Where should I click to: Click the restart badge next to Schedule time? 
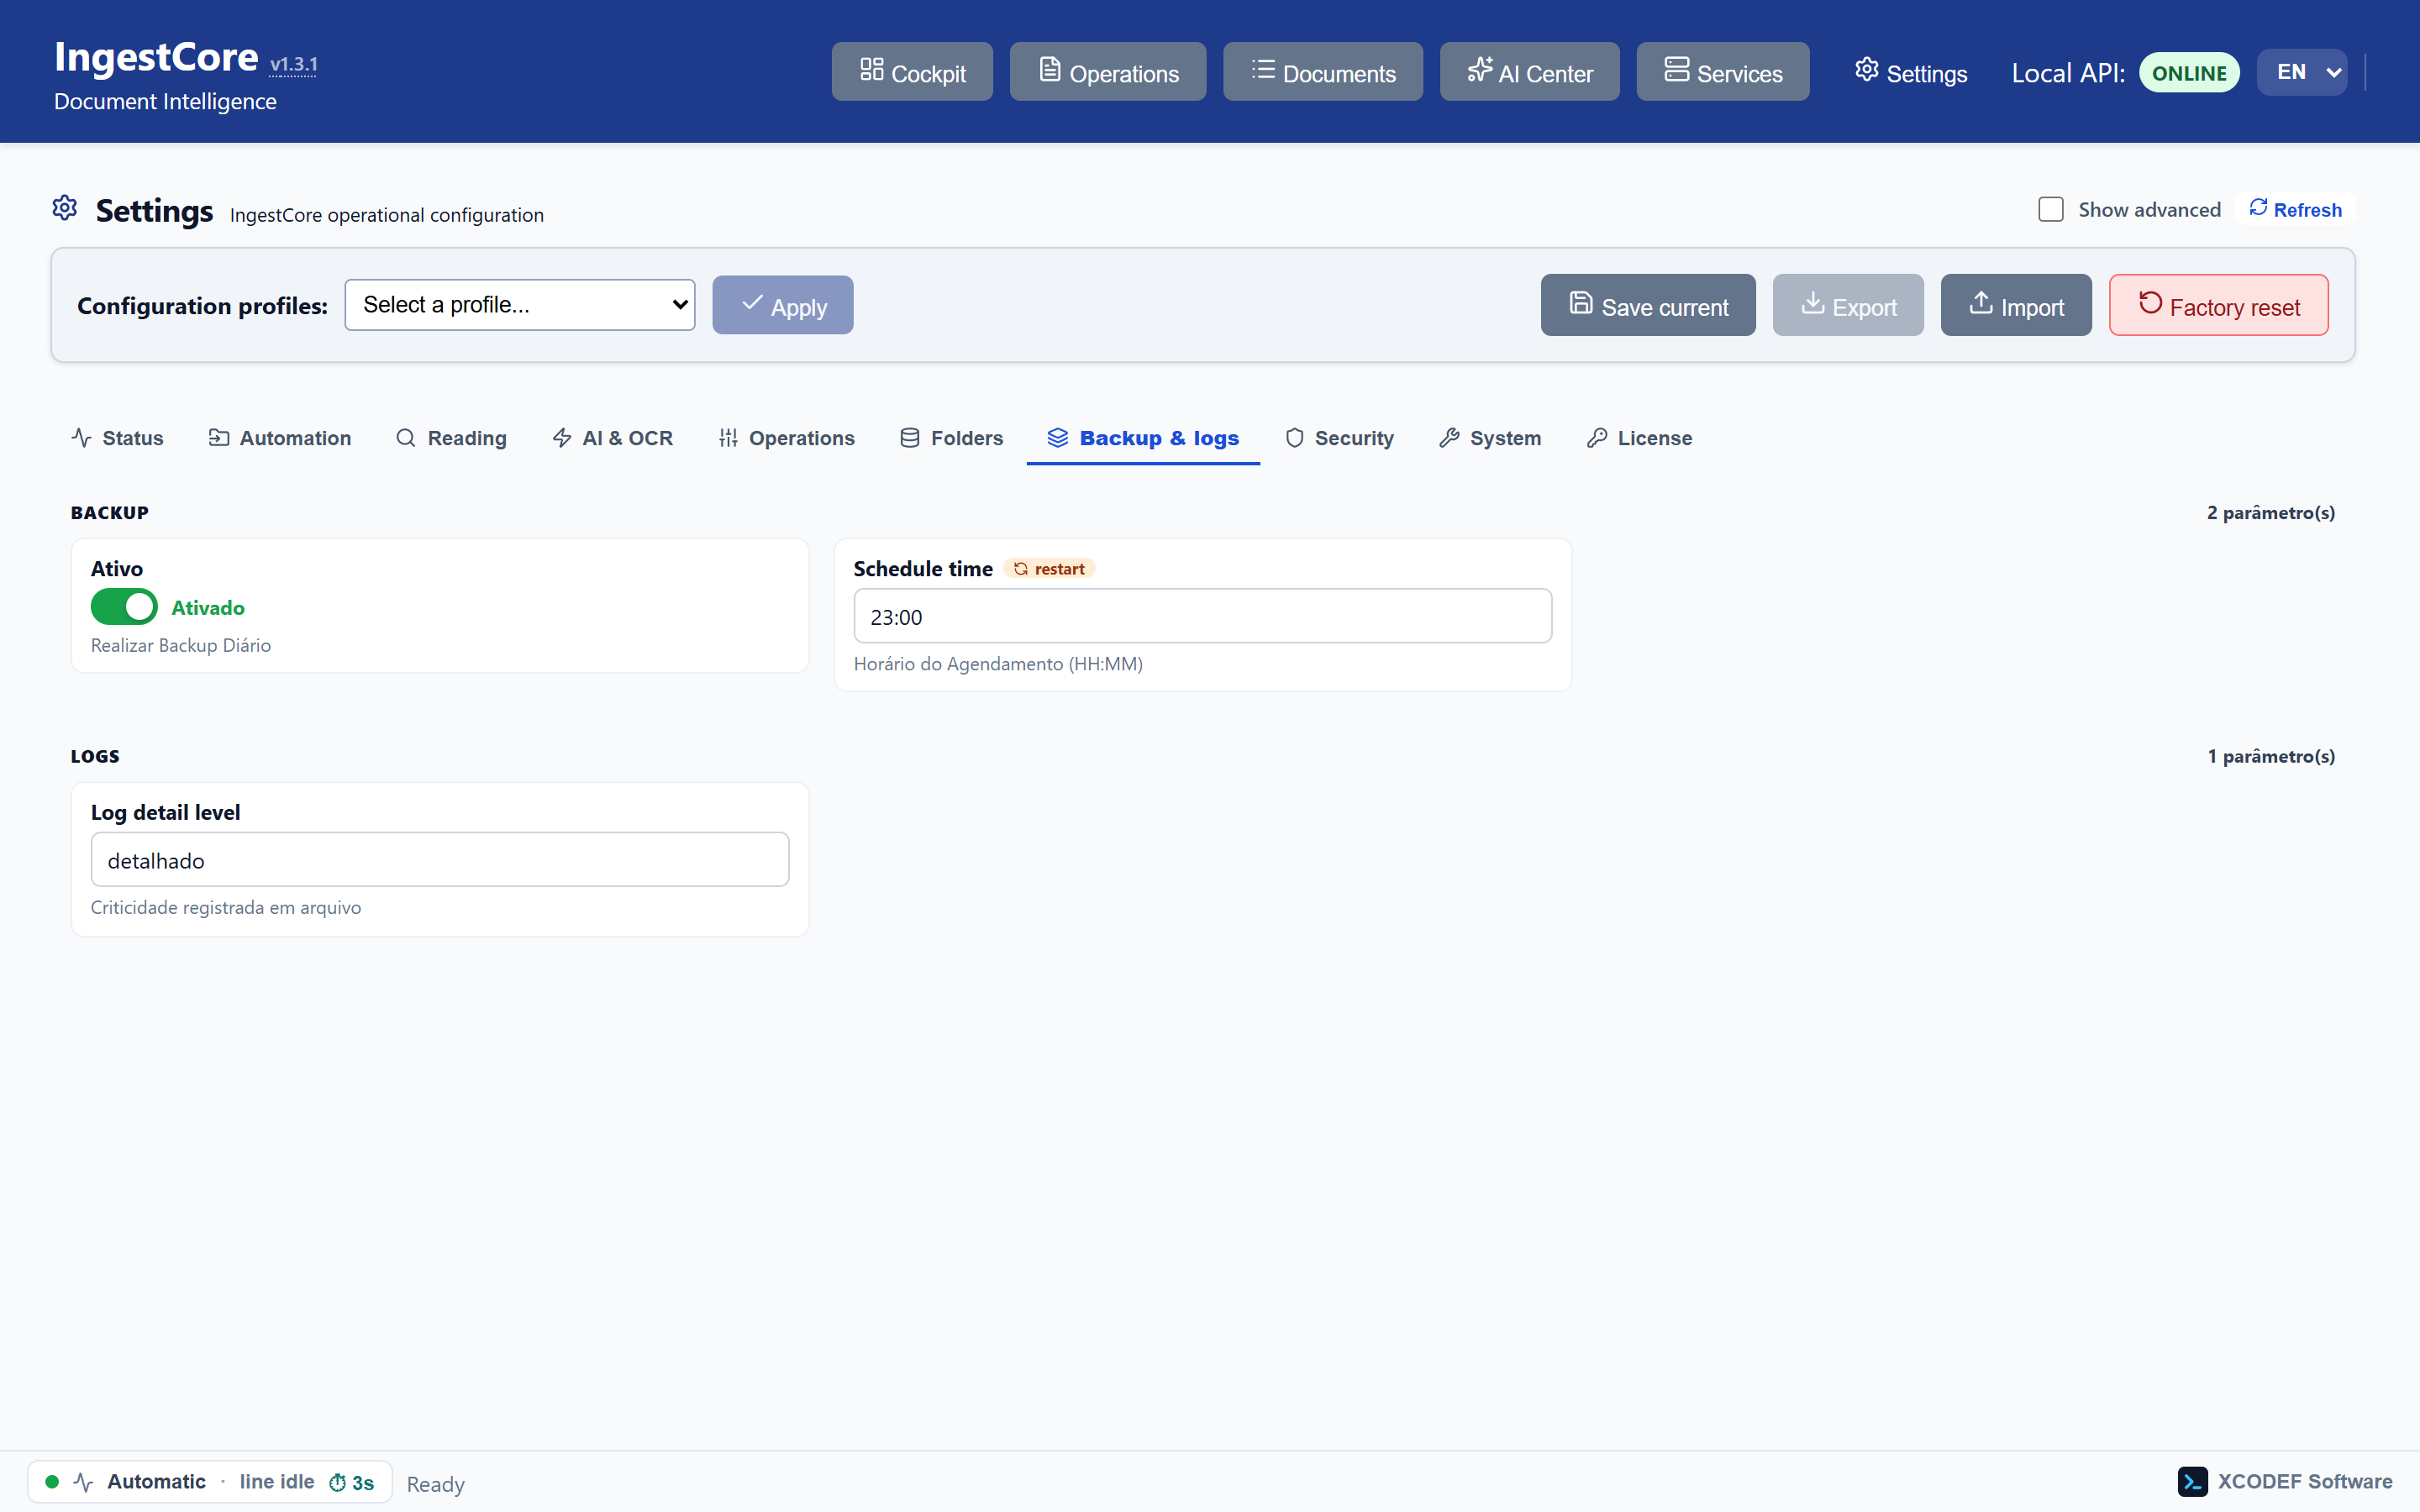(1049, 569)
